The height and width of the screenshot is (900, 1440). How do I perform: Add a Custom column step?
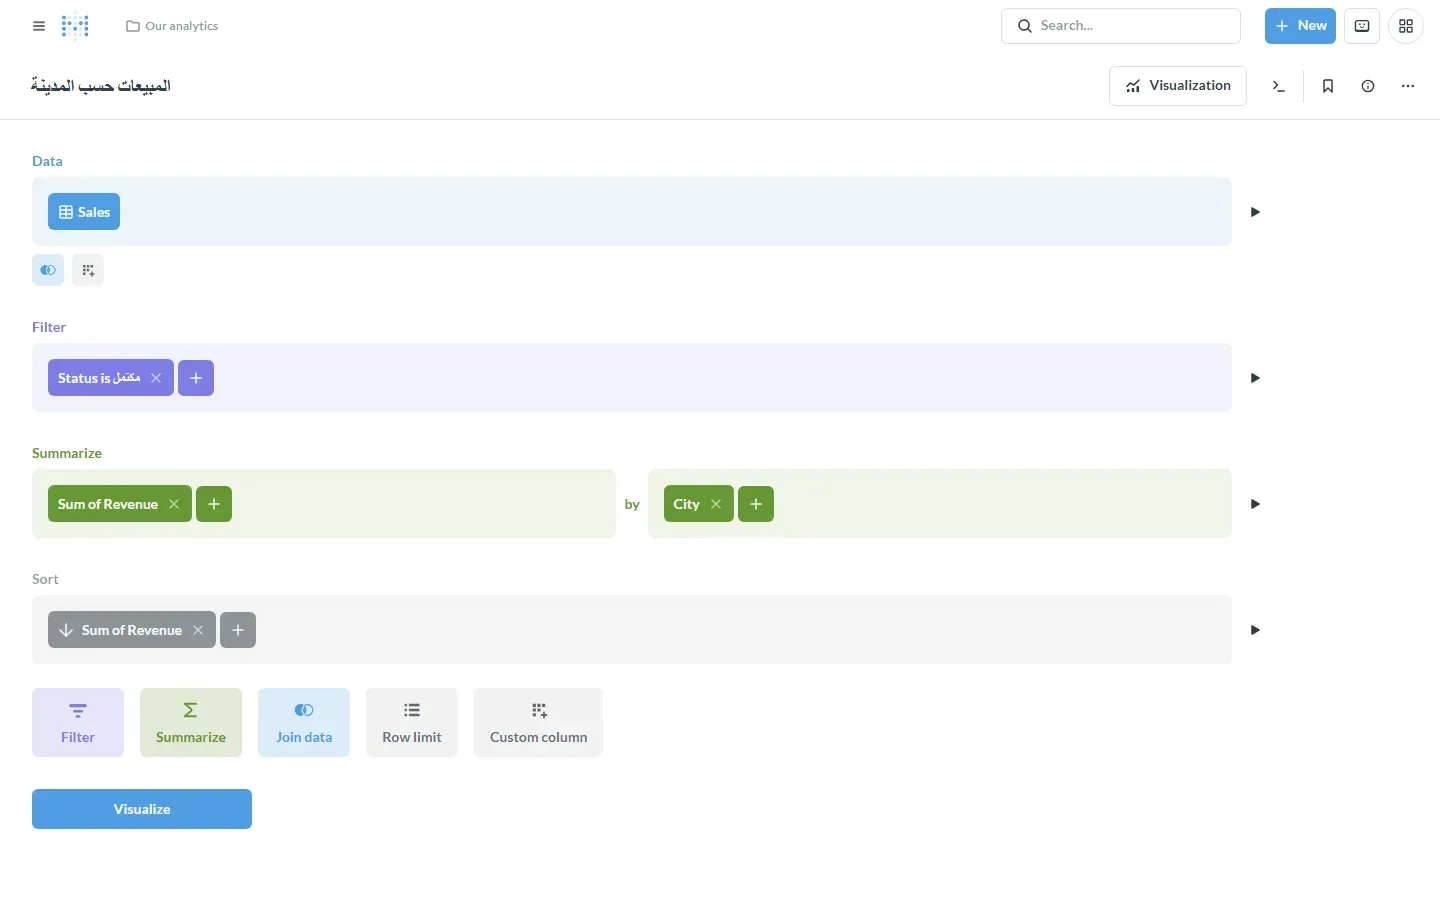click(x=538, y=722)
